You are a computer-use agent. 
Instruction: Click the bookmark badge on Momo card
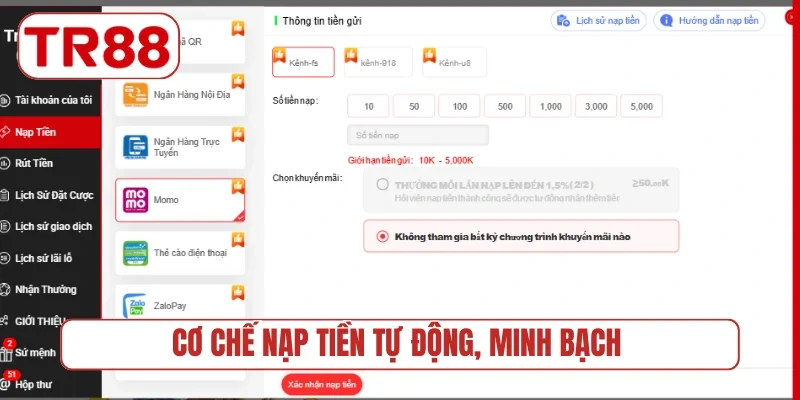click(238, 186)
